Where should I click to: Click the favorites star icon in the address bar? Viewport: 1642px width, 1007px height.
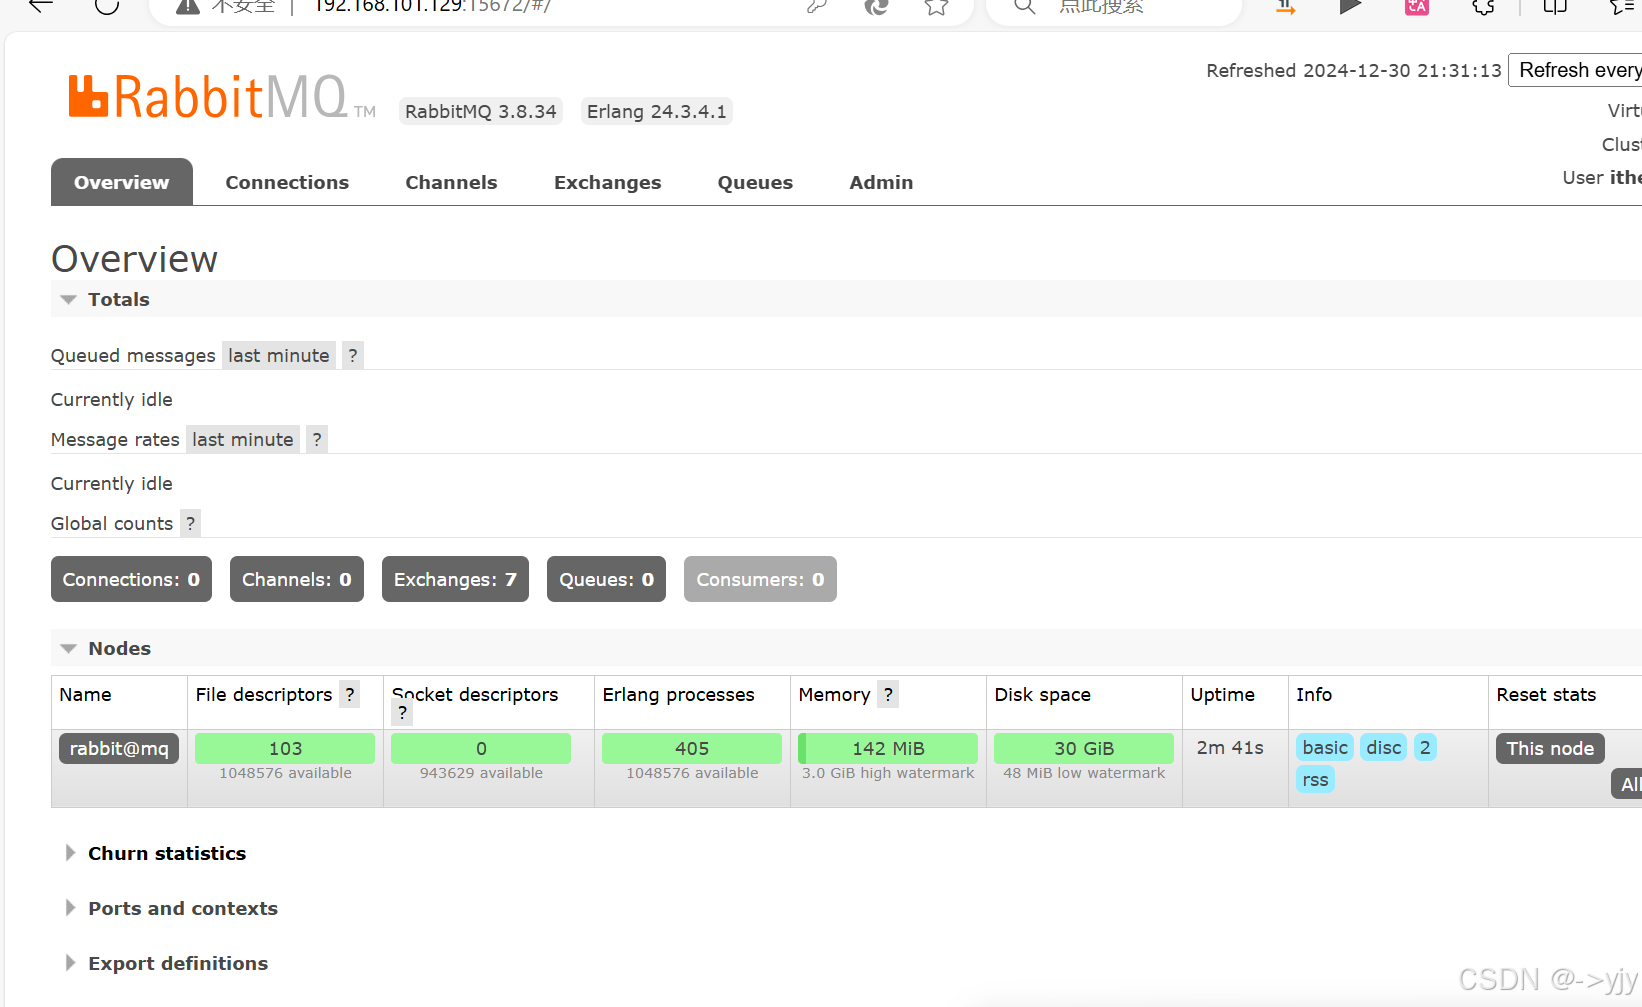coord(936,6)
